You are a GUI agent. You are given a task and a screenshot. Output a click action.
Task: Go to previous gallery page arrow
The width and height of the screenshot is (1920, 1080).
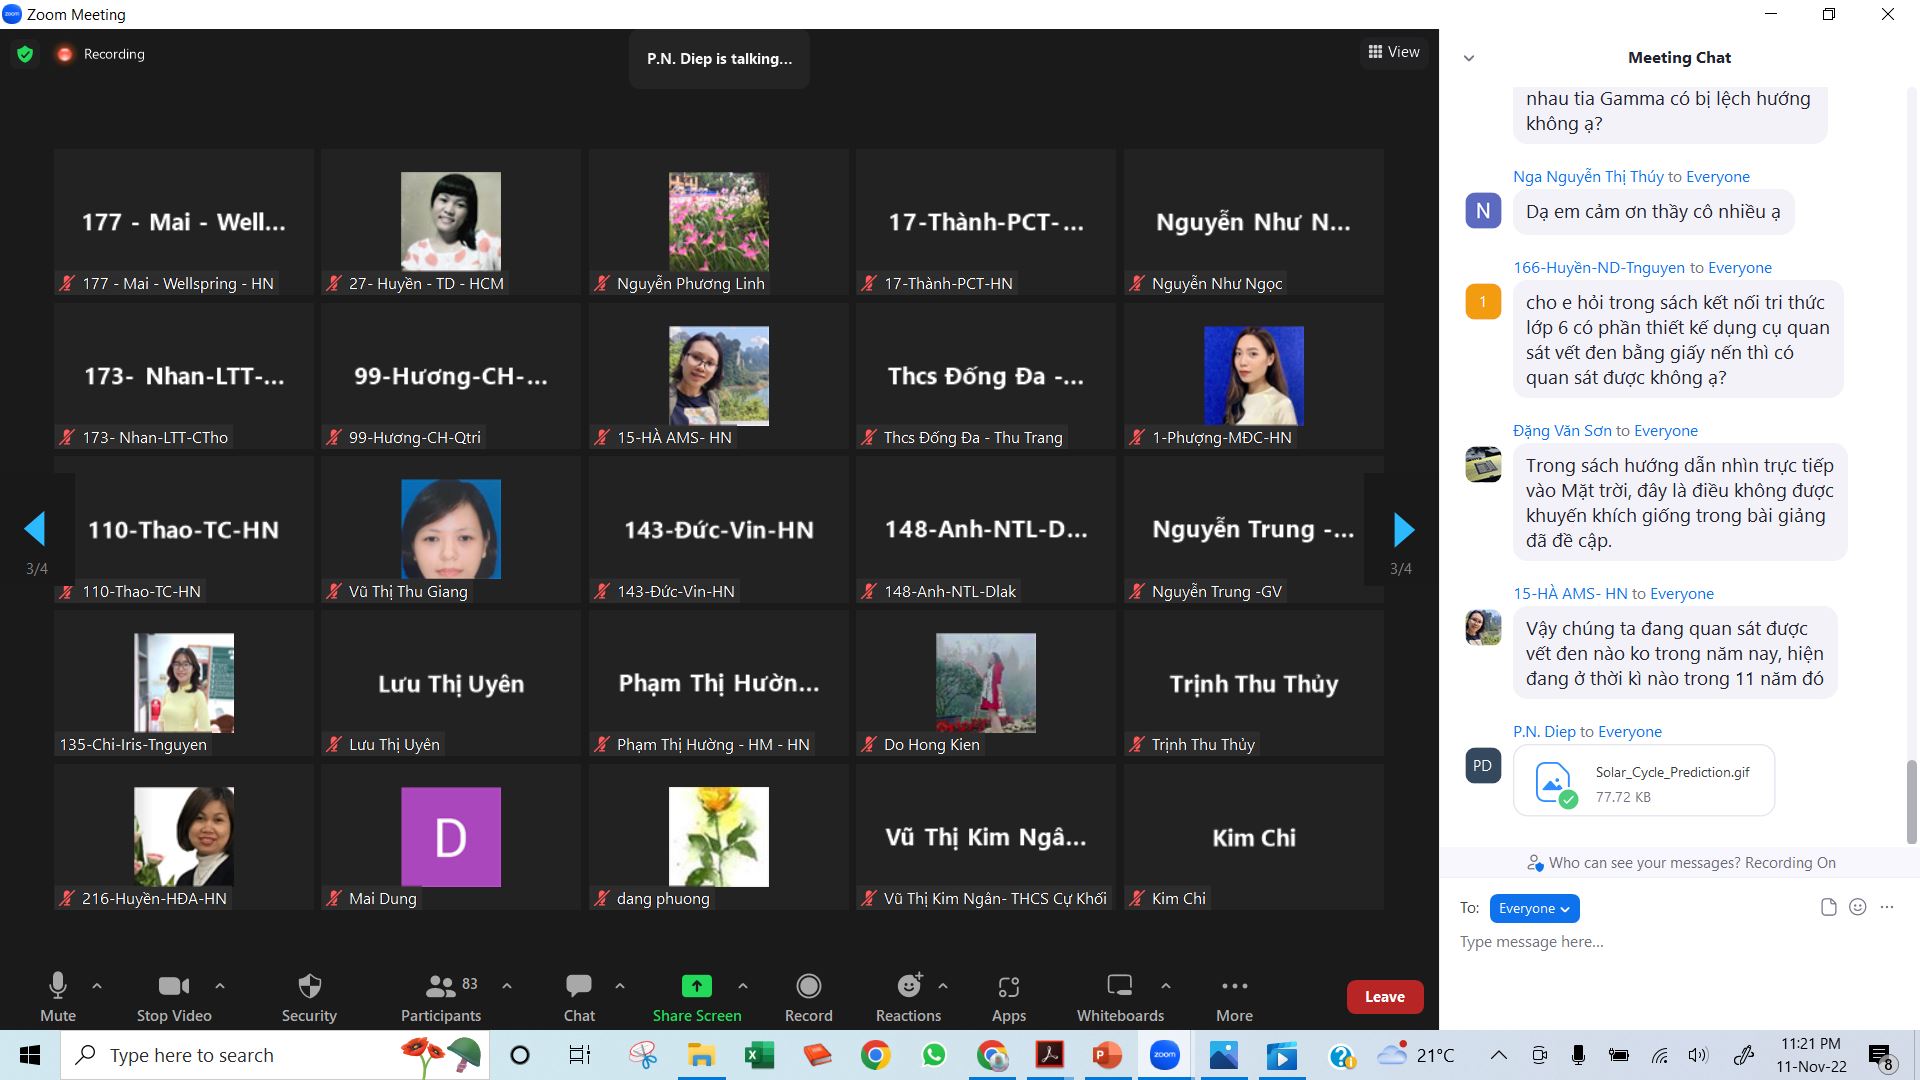35,529
